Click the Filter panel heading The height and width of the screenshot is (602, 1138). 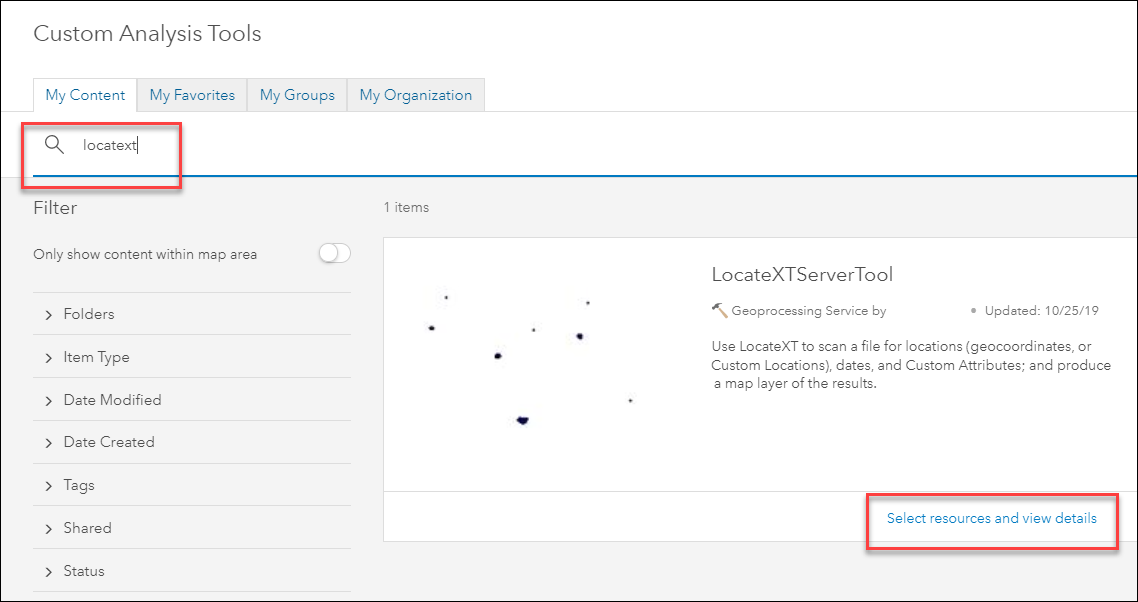(55, 208)
